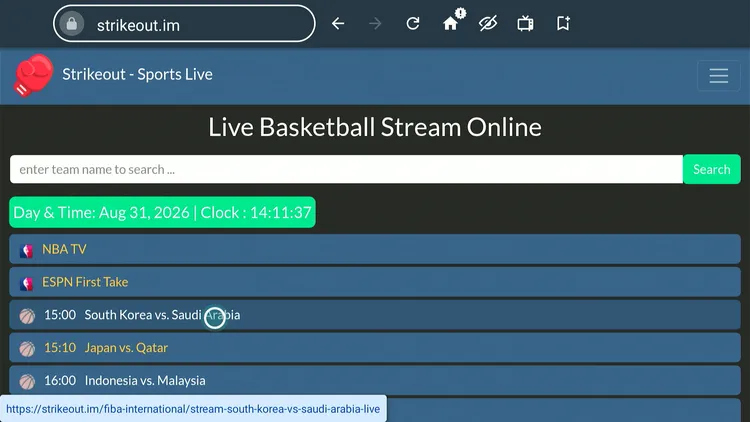The height and width of the screenshot is (422, 750).
Task: Open South Korea vs. Saudi Arabia stream
Action: tap(375, 315)
